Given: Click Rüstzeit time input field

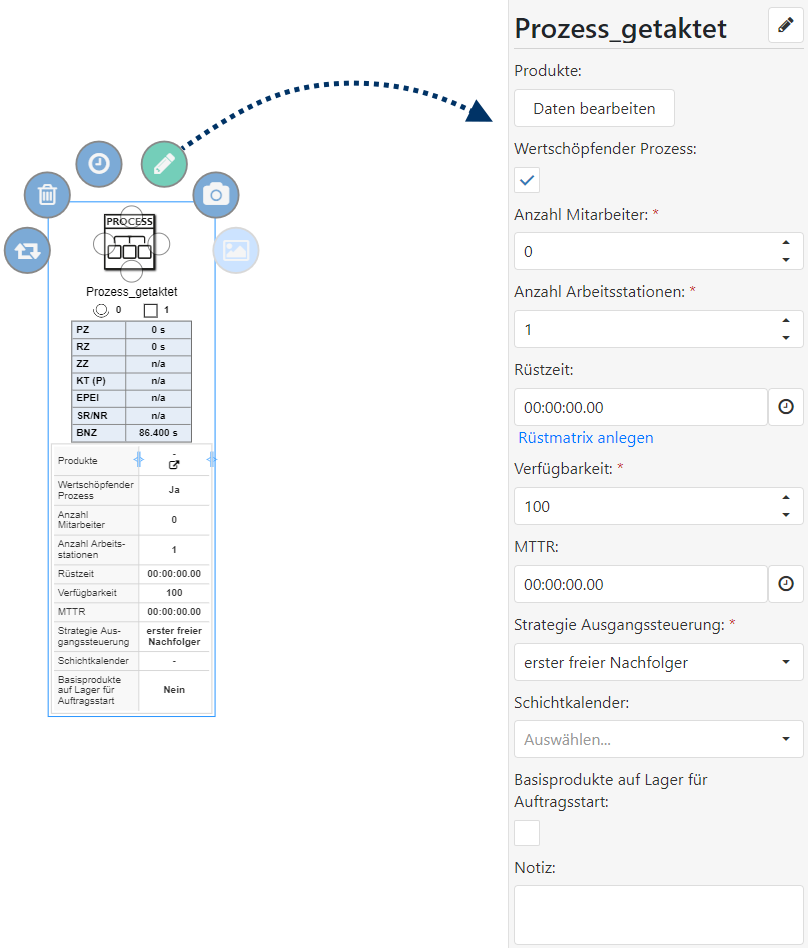Looking at the screenshot, I should tap(641, 407).
